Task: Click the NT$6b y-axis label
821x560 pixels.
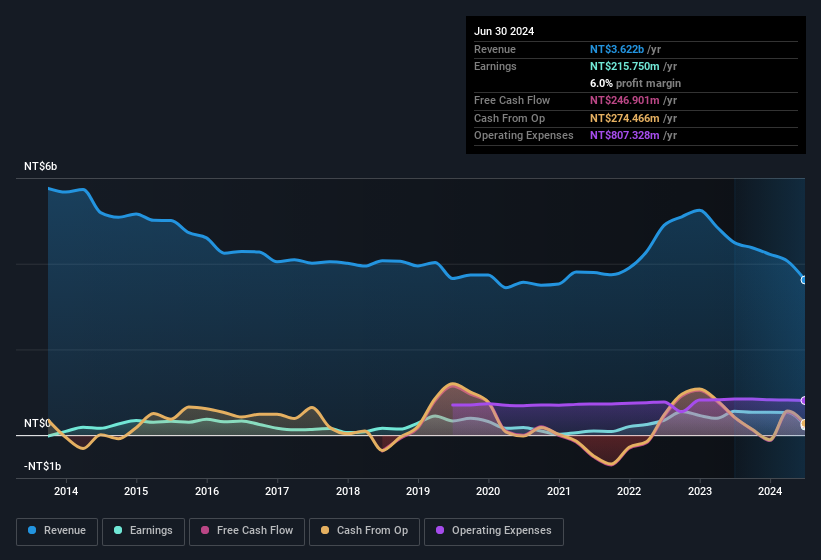Action: (x=40, y=166)
